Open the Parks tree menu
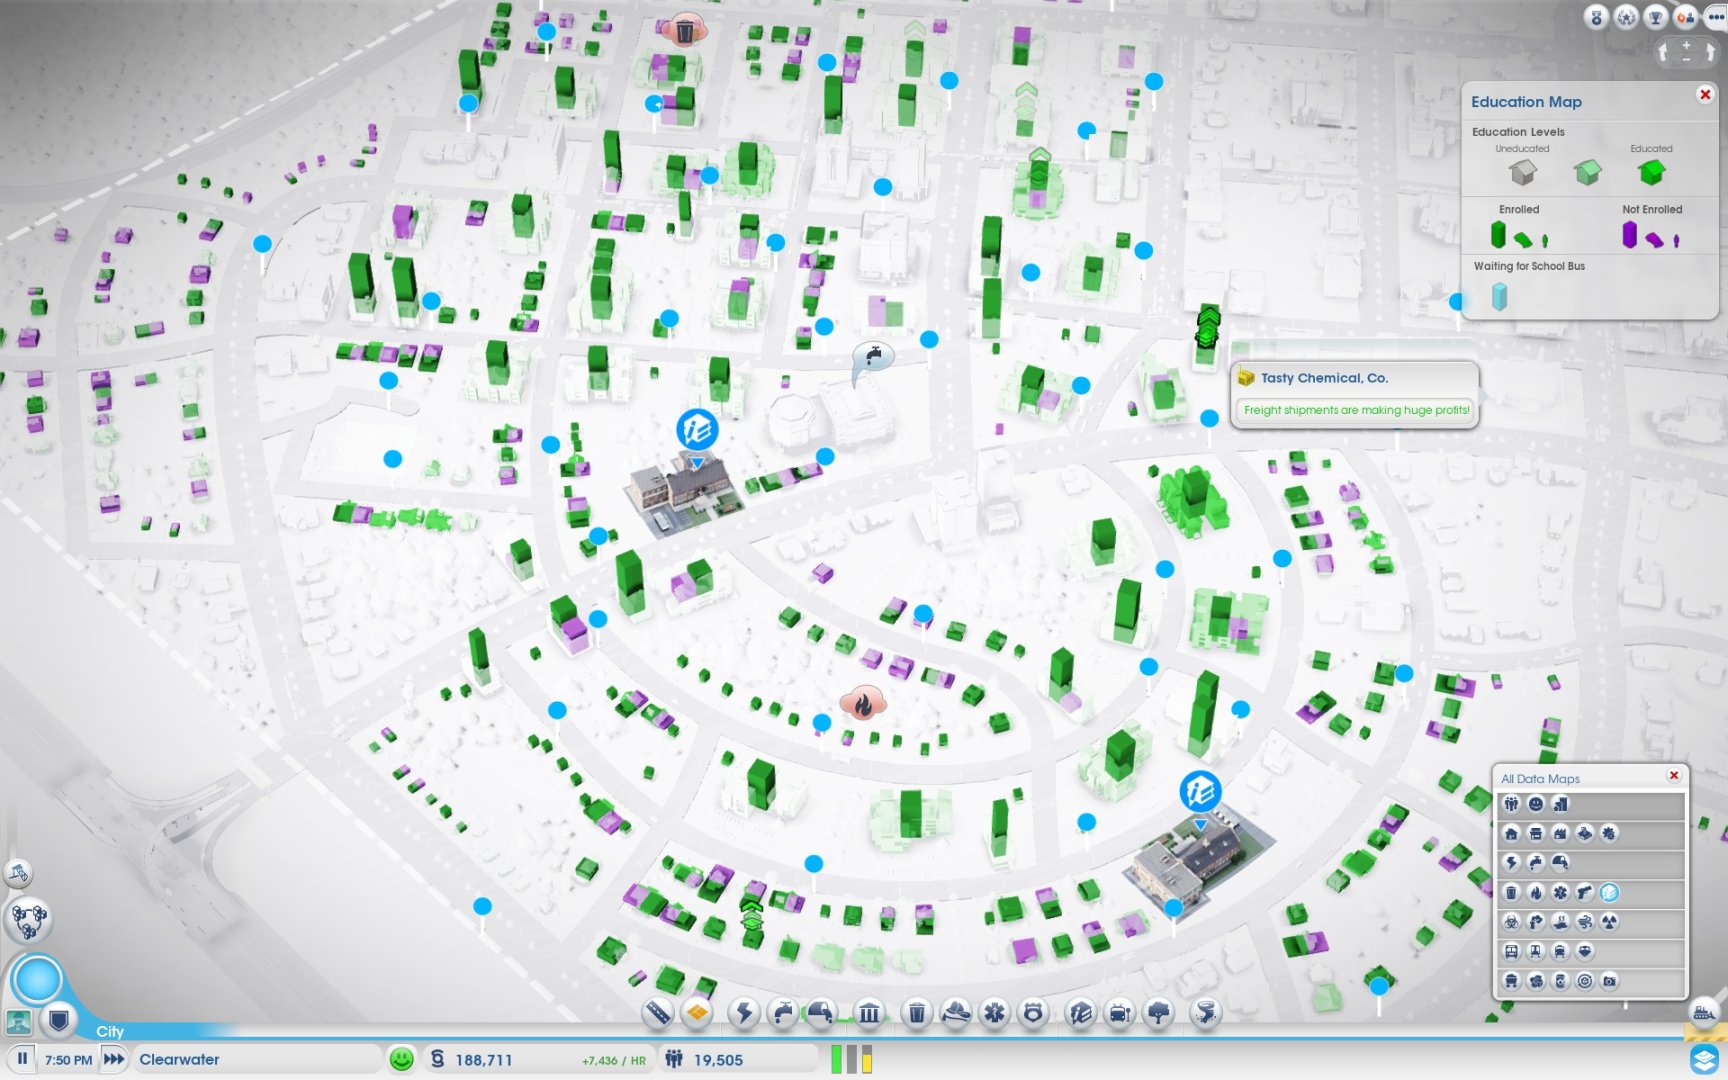 click(1158, 1013)
